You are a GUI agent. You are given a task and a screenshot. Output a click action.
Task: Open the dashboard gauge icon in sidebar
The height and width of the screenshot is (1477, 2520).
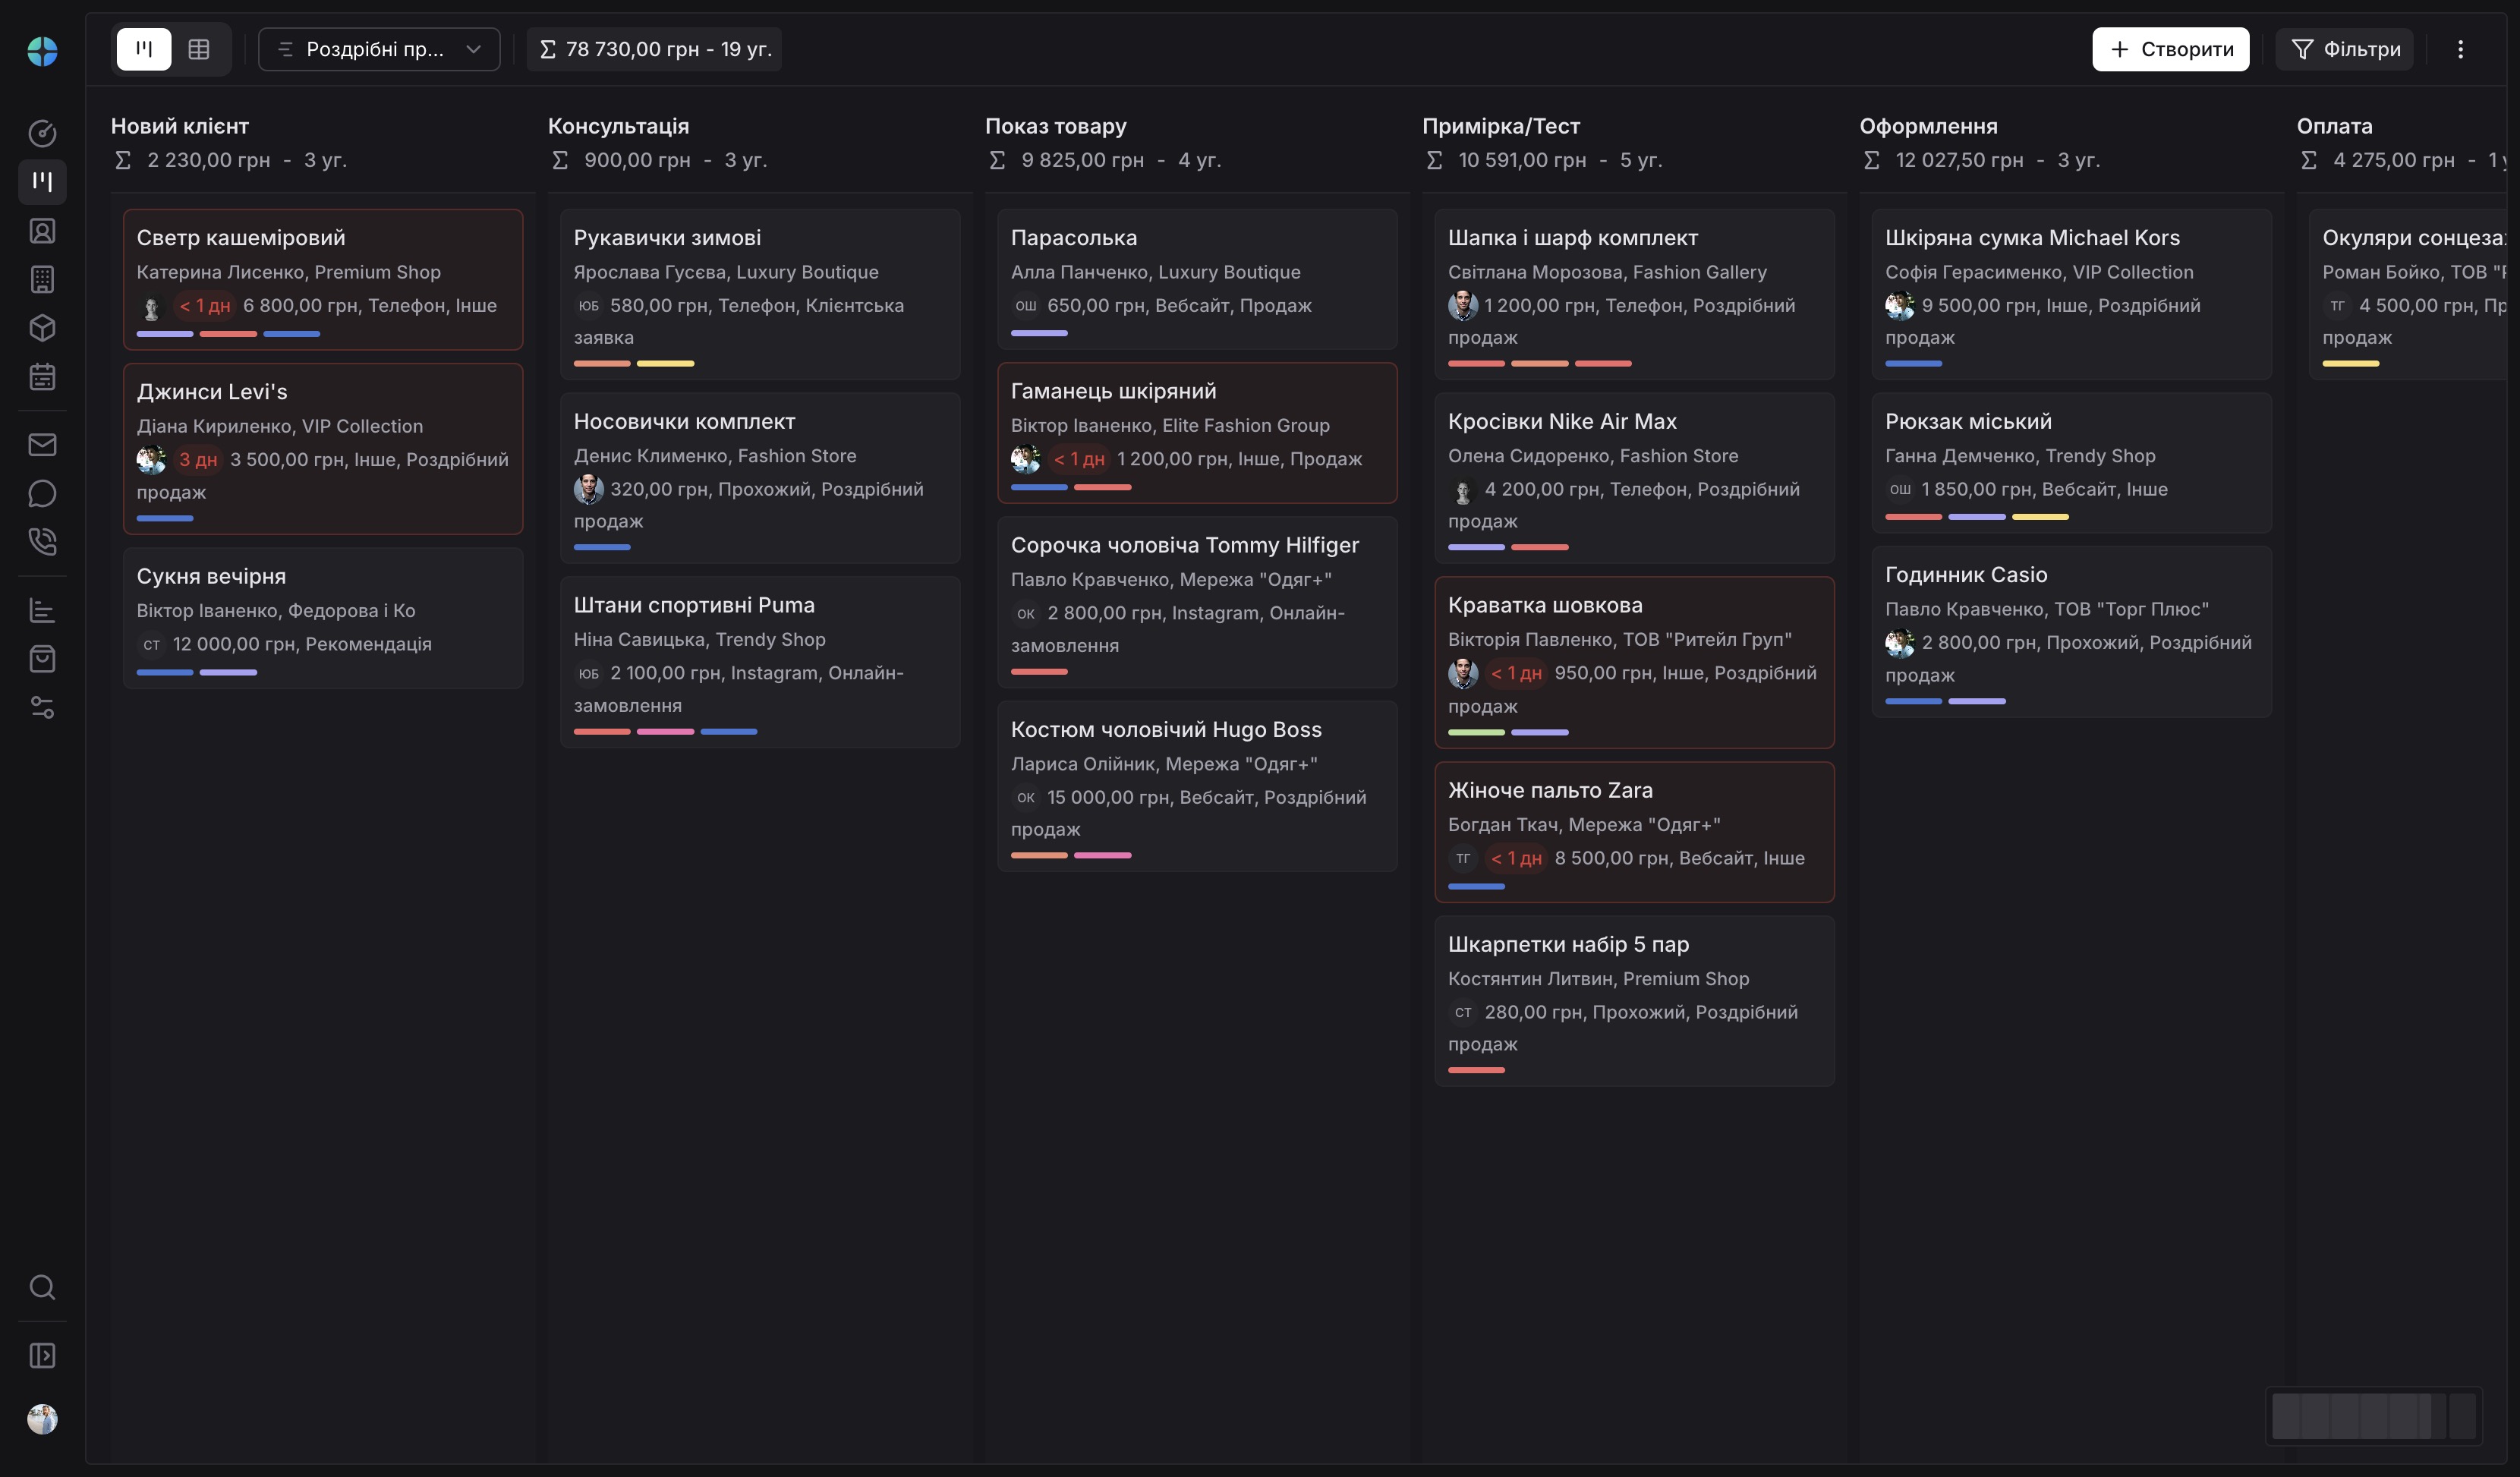[42, 133]
